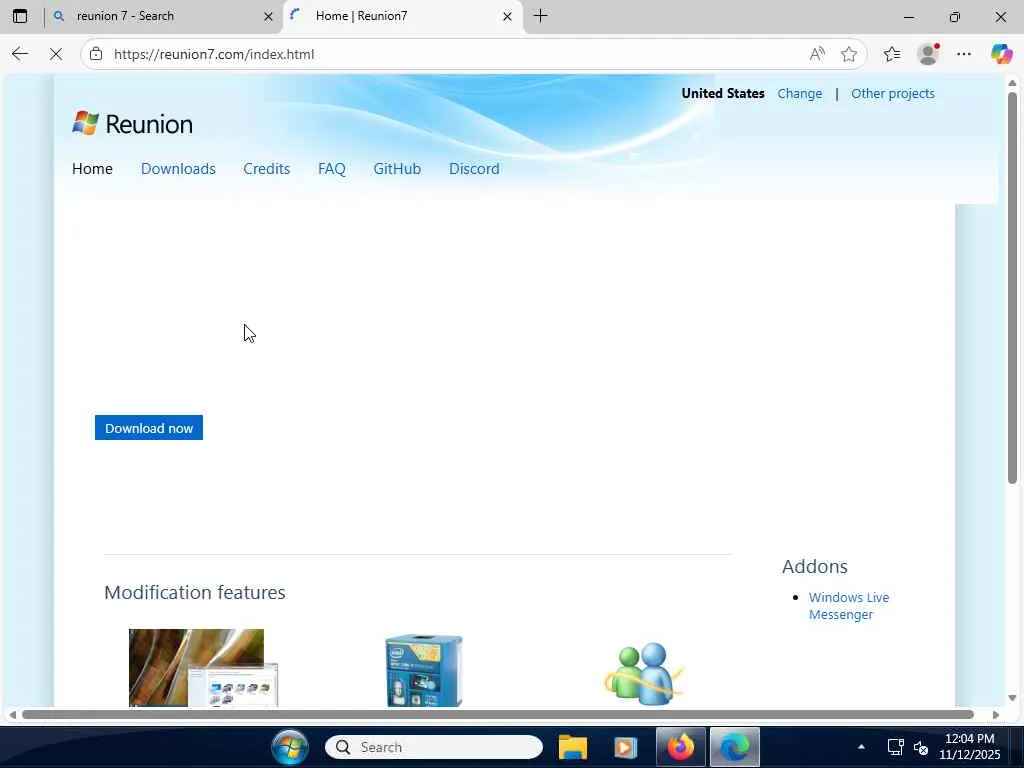This screenshot has width=1024, height=768.
Task: Click the Reunion logo
Action: (133, 123)
